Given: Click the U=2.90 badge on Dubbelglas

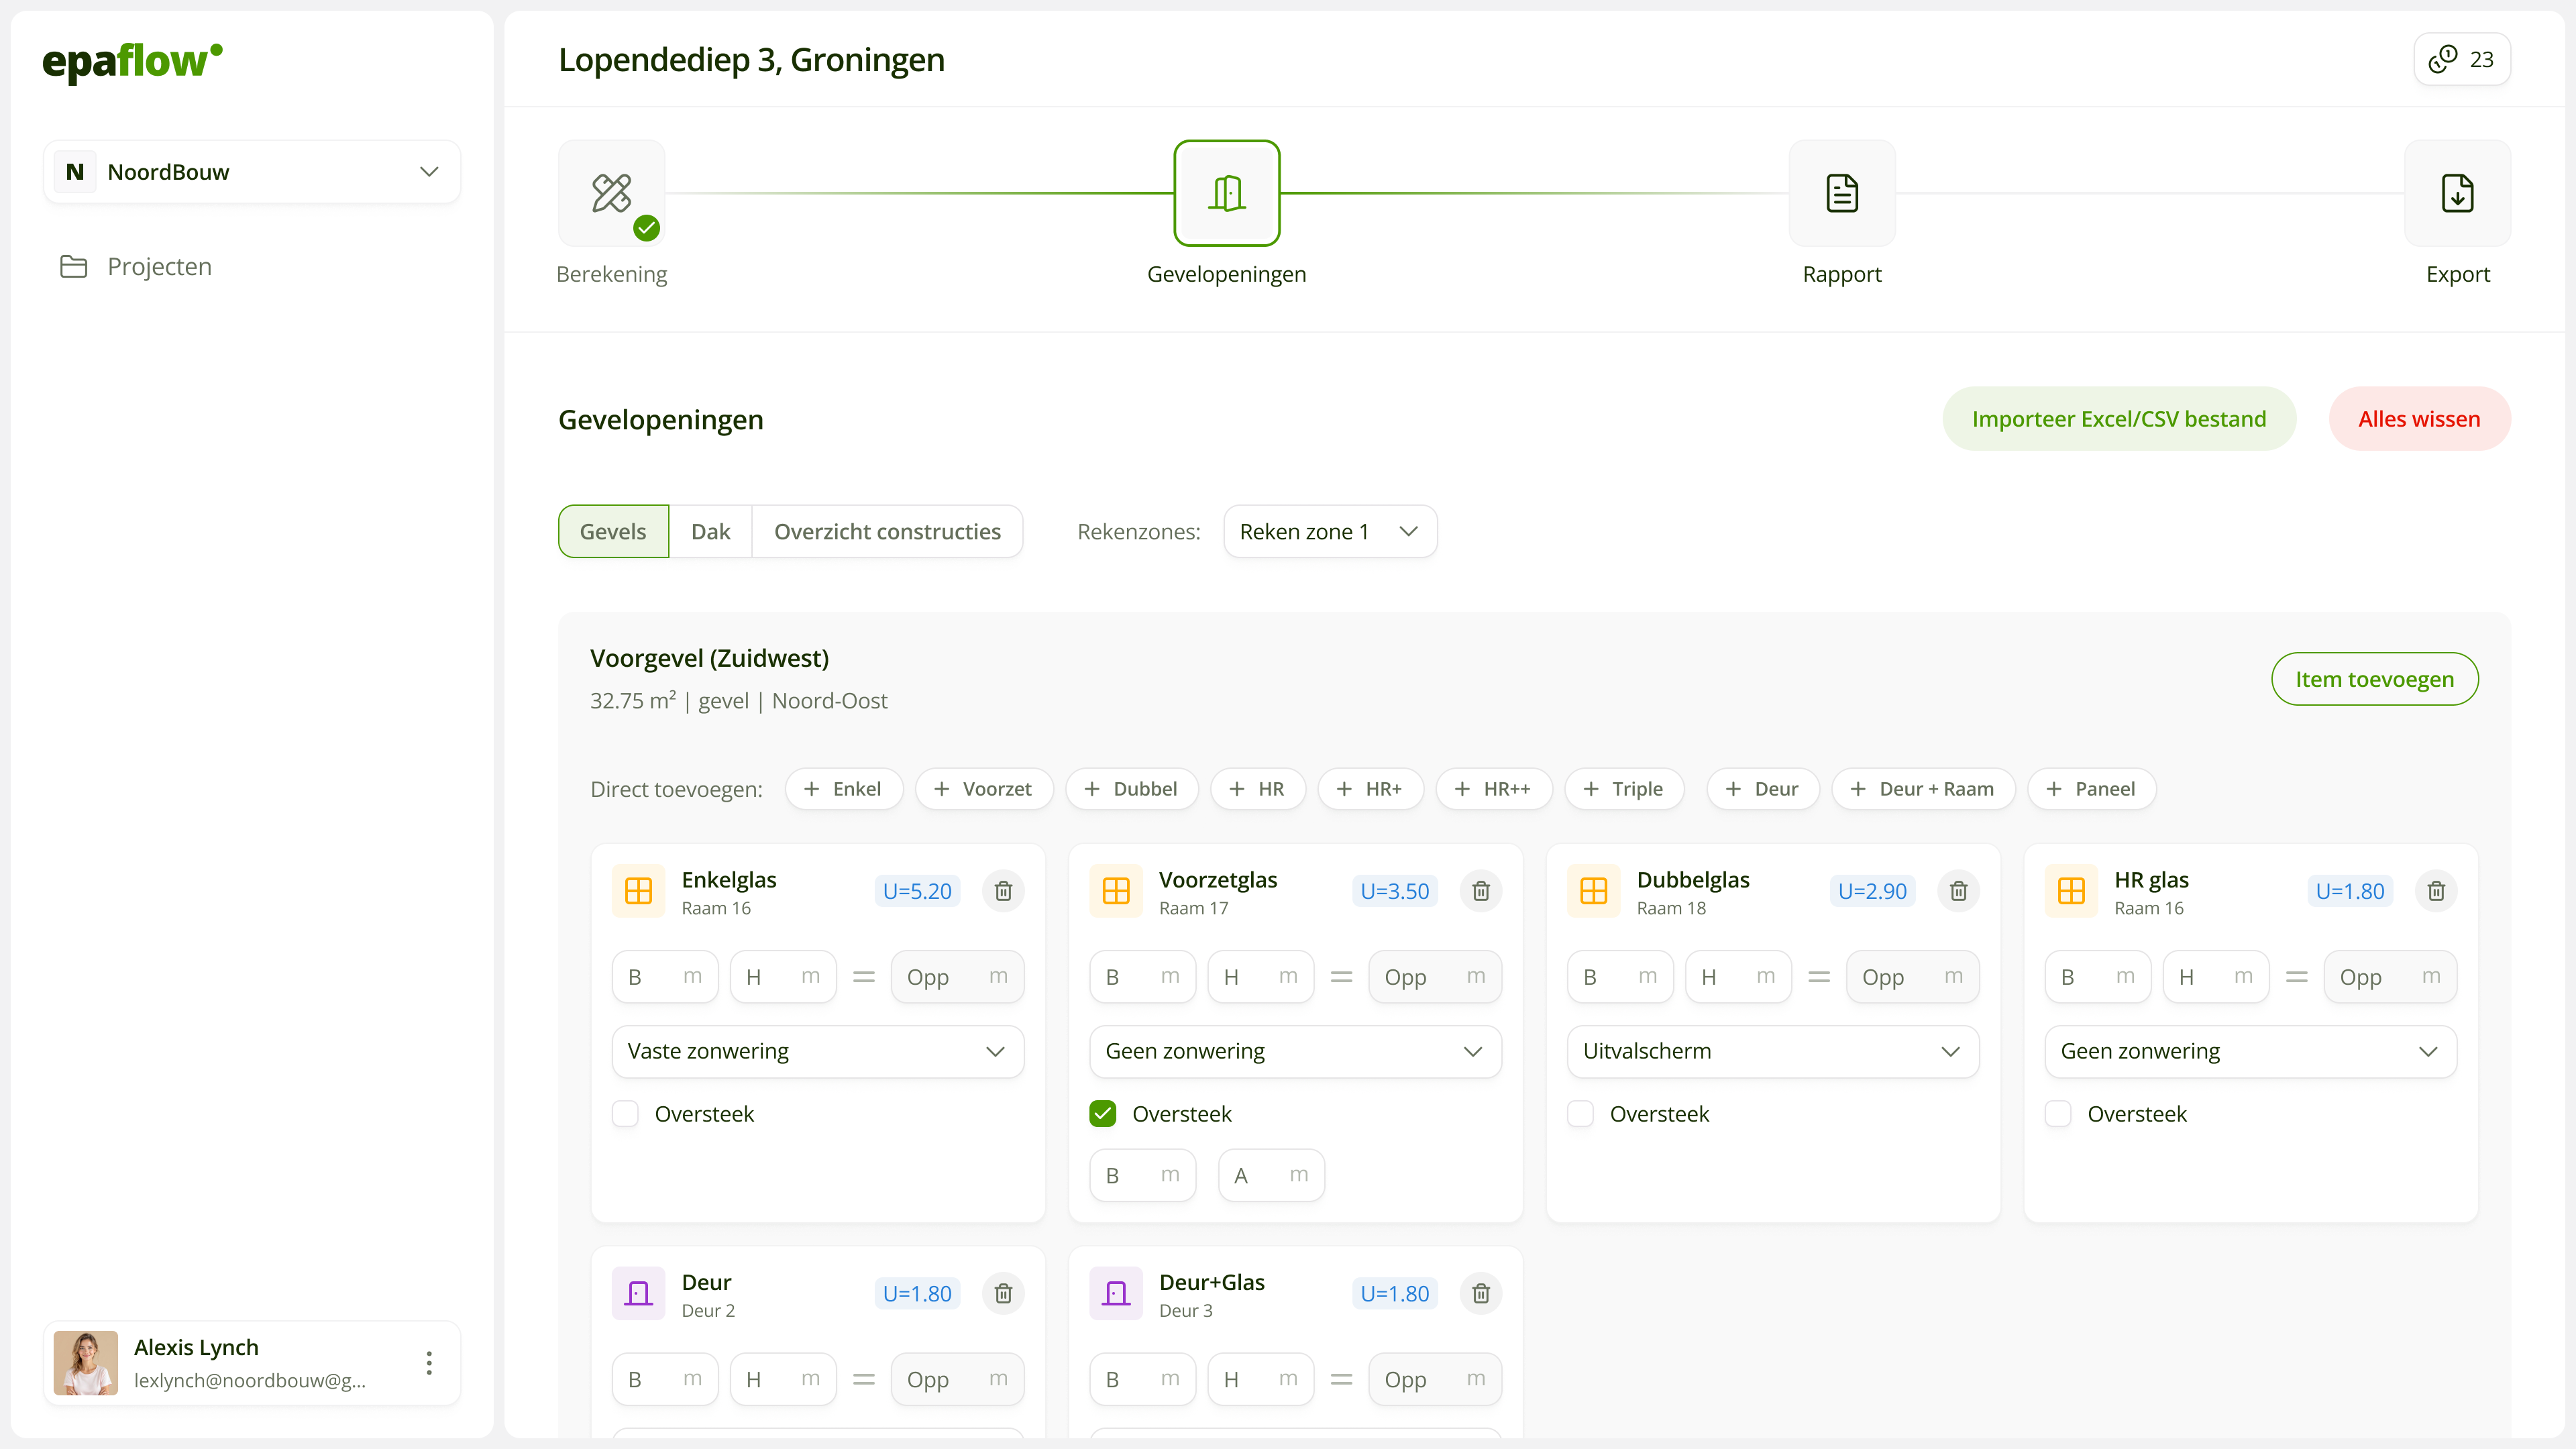Looking at the screenshot, I should coord(1872,890).
